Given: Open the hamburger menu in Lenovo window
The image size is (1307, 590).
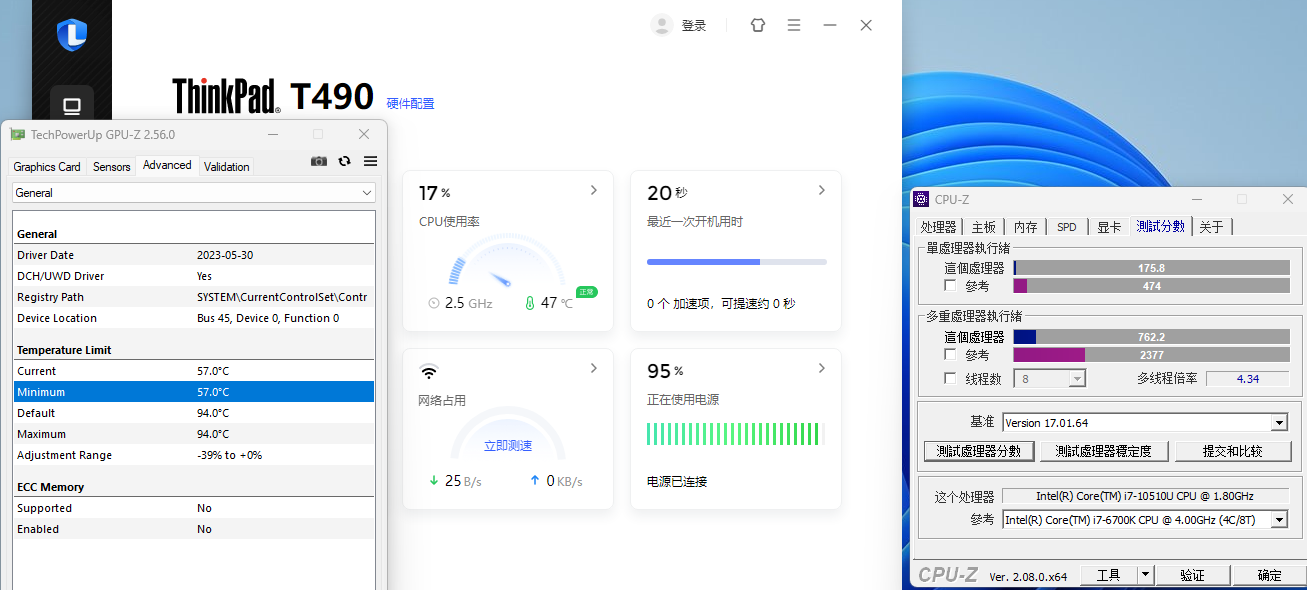Looking at the screenshot, I should point(794,25).
